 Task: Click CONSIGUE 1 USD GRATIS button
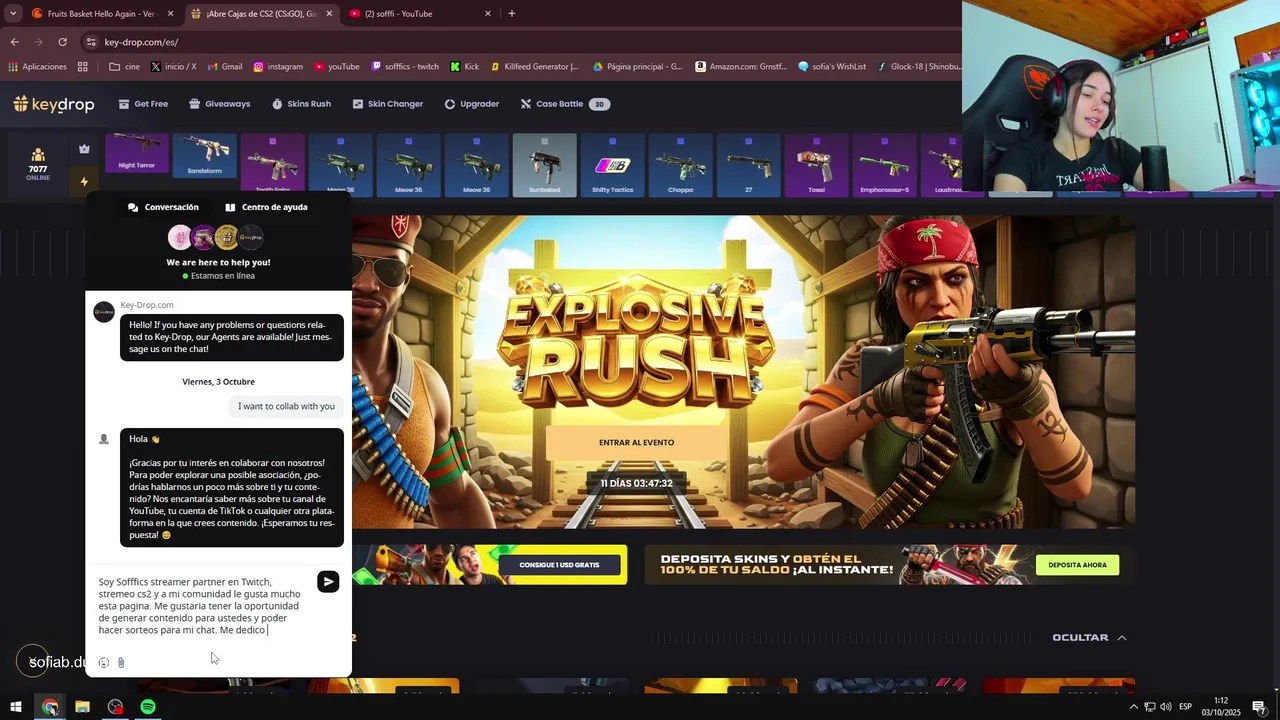point(559,565)
